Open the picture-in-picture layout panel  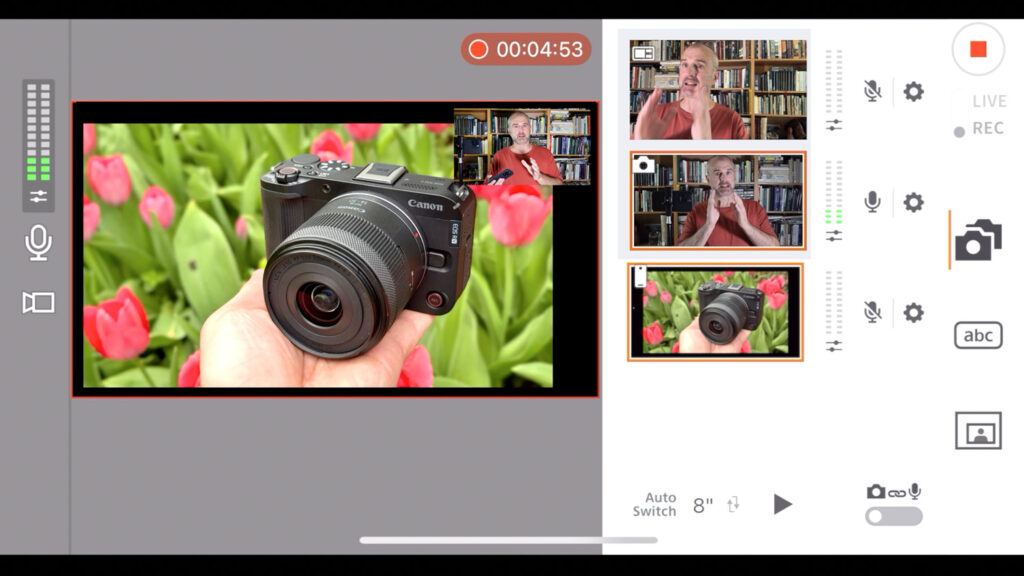click(978, 431)
